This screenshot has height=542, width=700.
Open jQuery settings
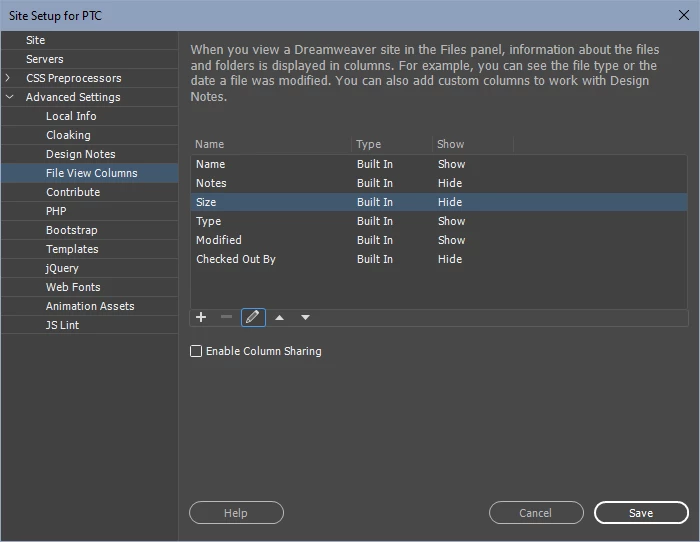(90, 268)
